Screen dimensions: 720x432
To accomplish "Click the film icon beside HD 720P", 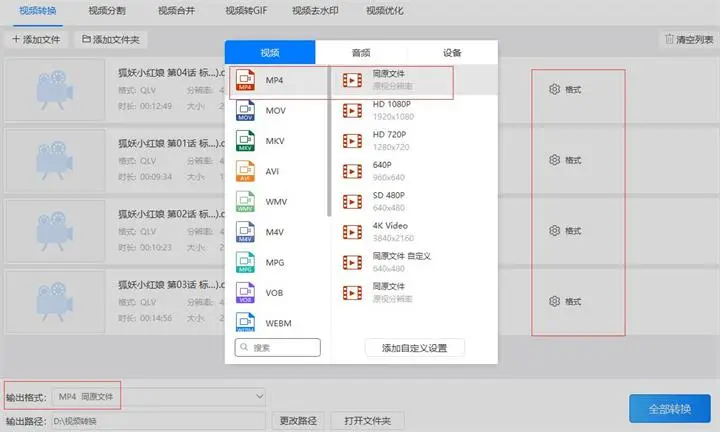I will click(352, 141).
